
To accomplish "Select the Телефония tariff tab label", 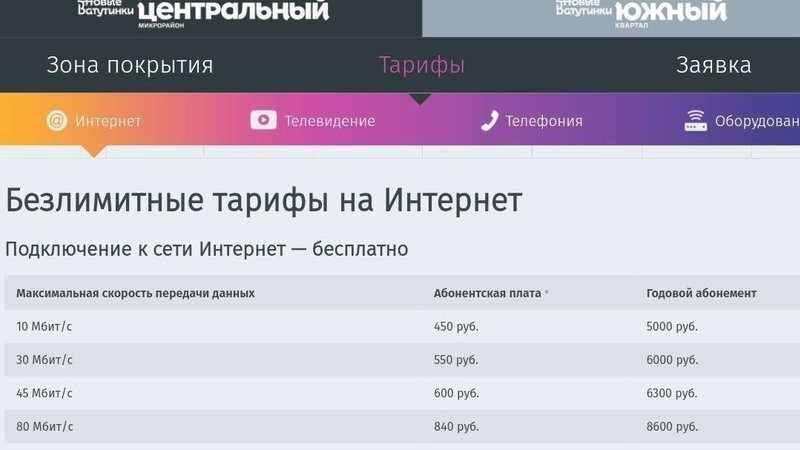I will [x=544, y=121].
